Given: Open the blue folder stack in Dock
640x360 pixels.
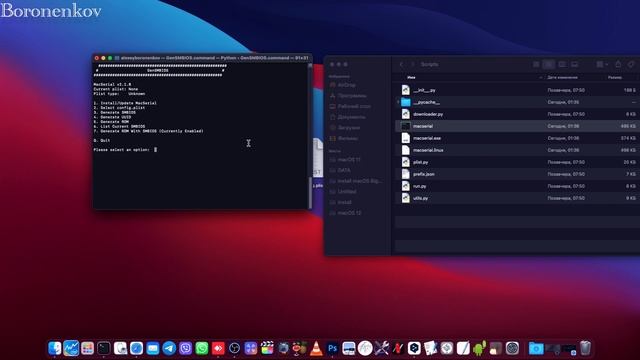Looking at the screenshot, I should (x=536, y=348).
